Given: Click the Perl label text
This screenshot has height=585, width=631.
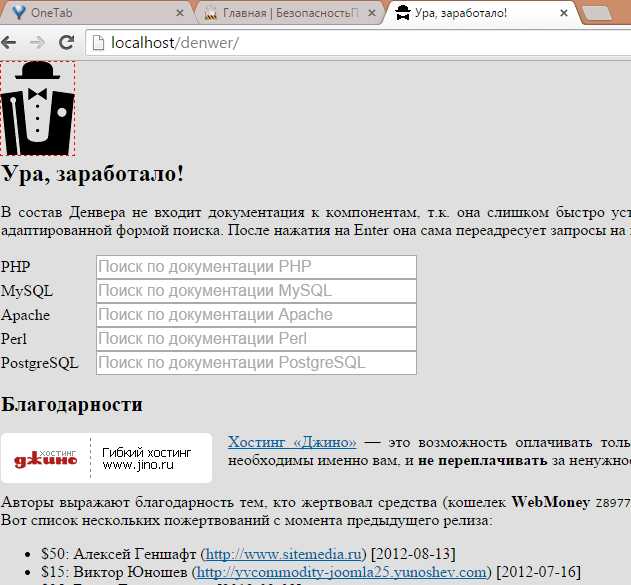Looking at the screenshot, I should coord(14,339).
